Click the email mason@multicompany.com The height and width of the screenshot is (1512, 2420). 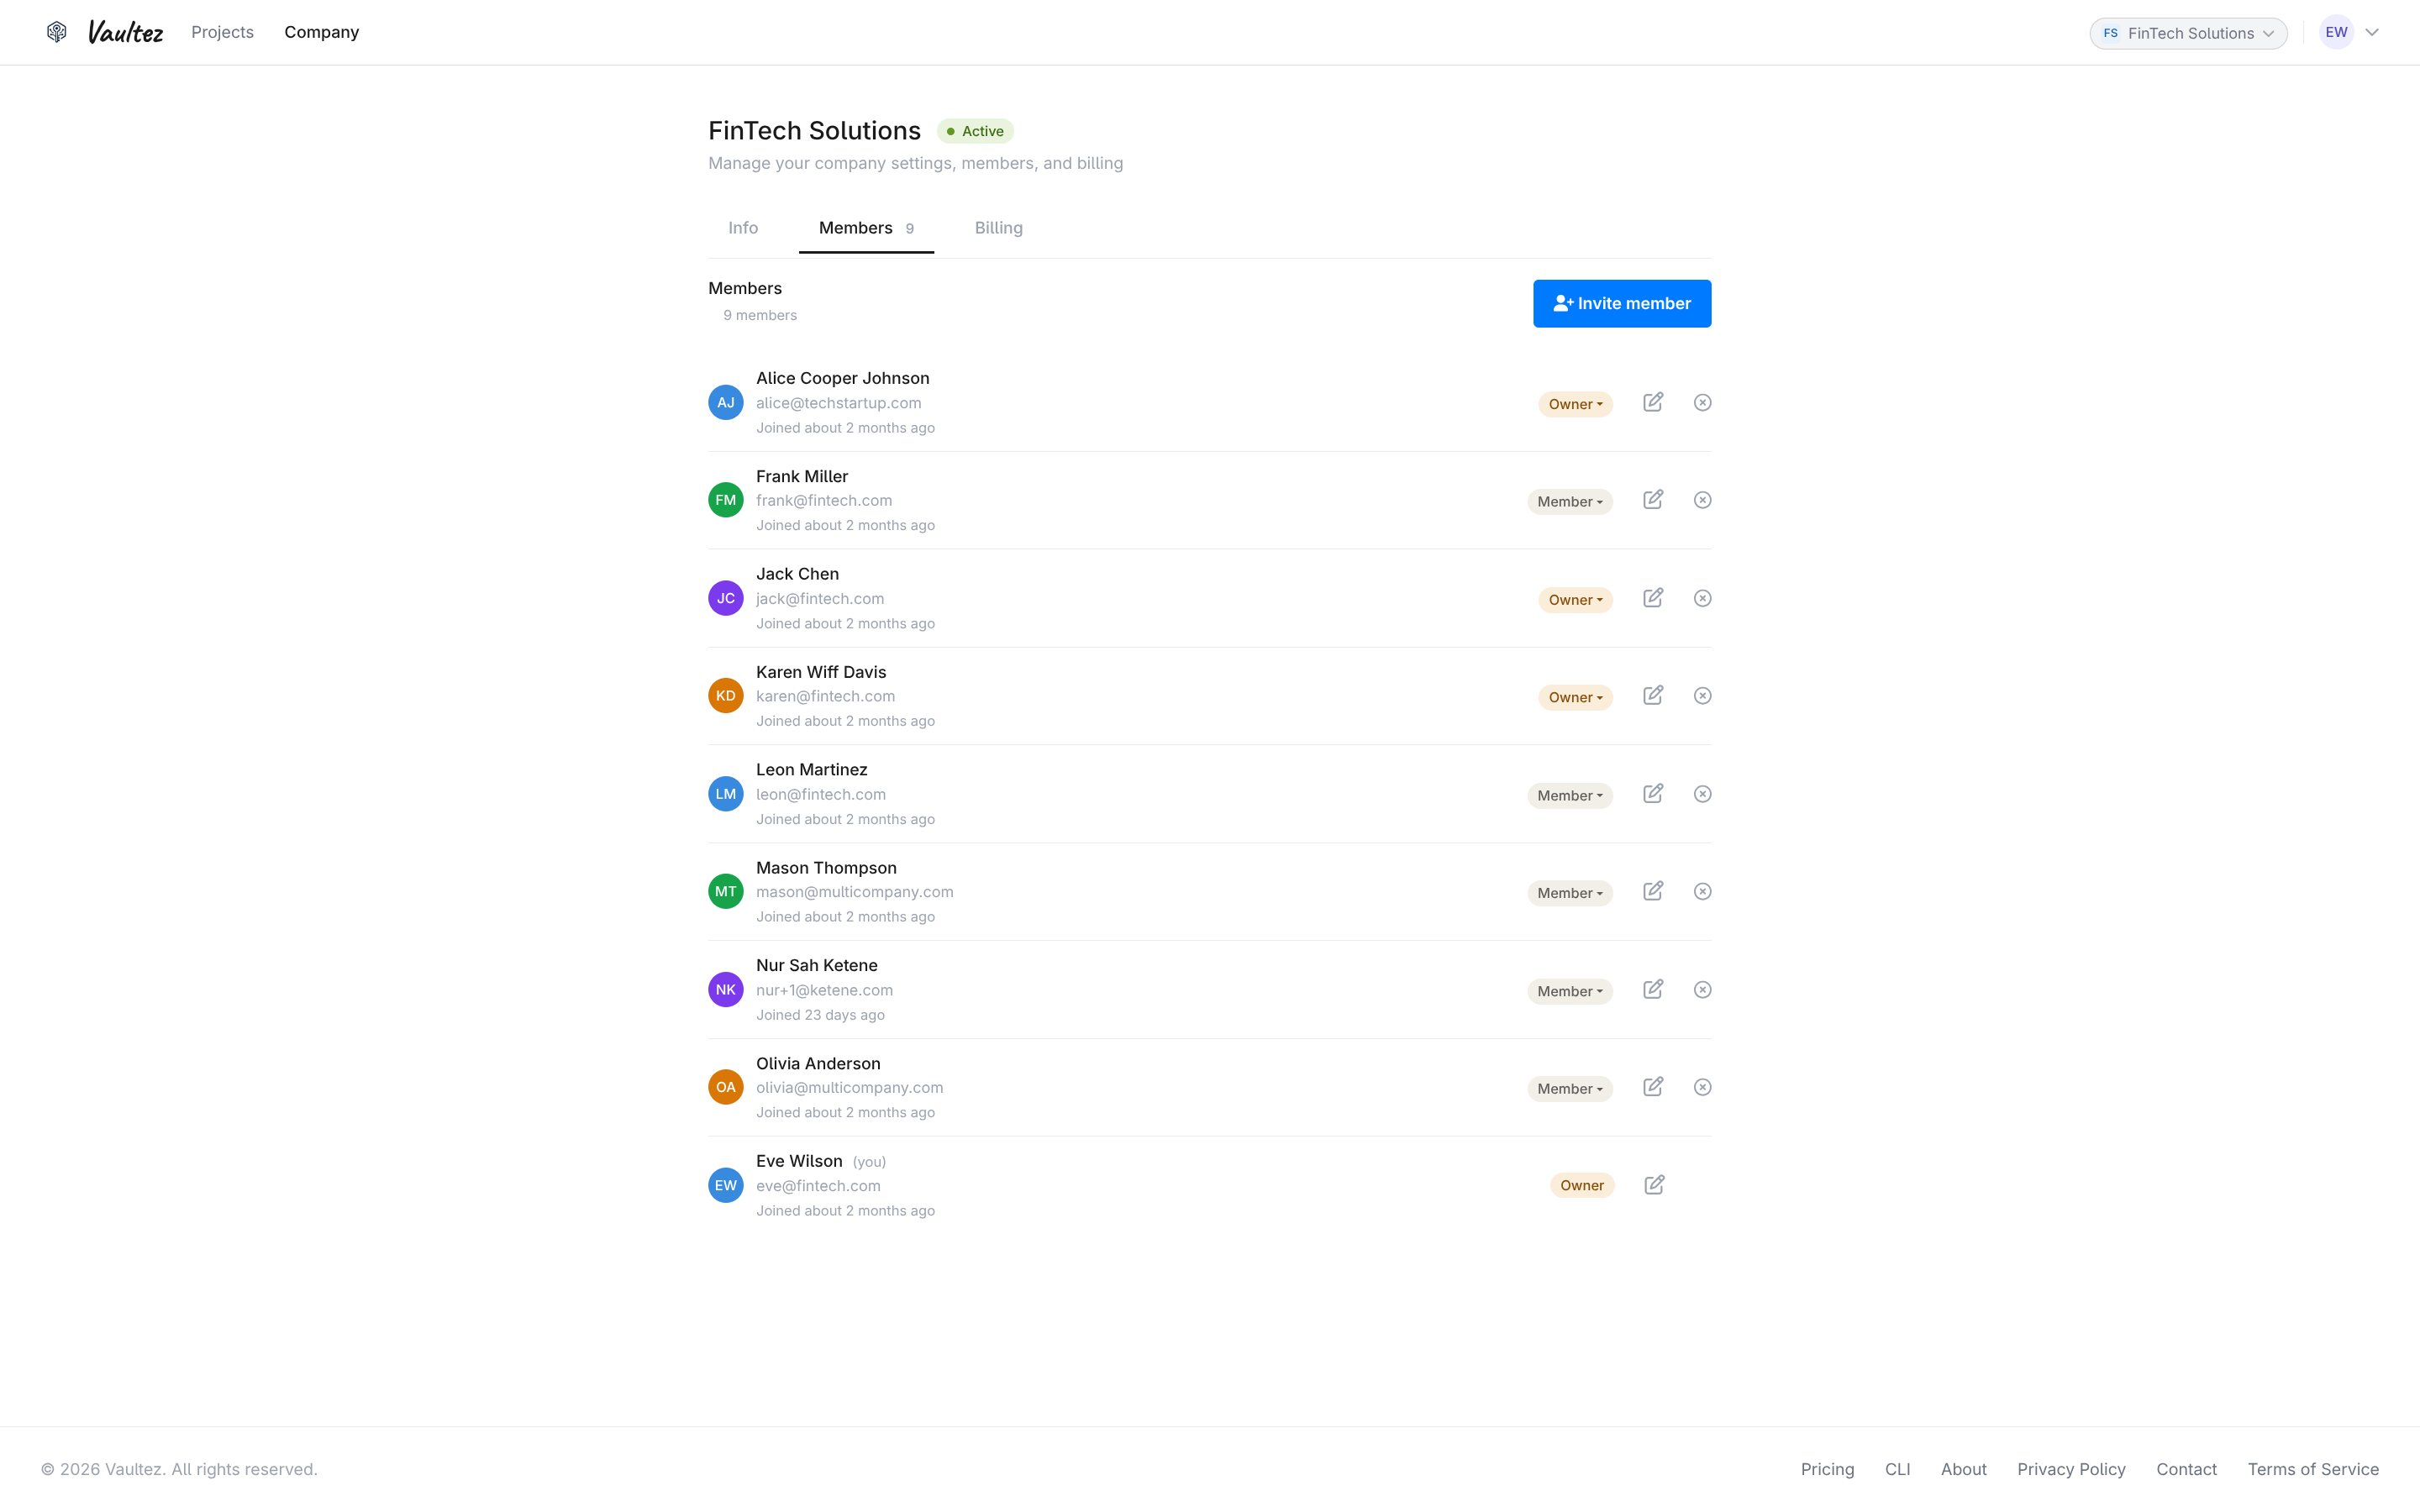pyautogui.click(x=854, y=892)
